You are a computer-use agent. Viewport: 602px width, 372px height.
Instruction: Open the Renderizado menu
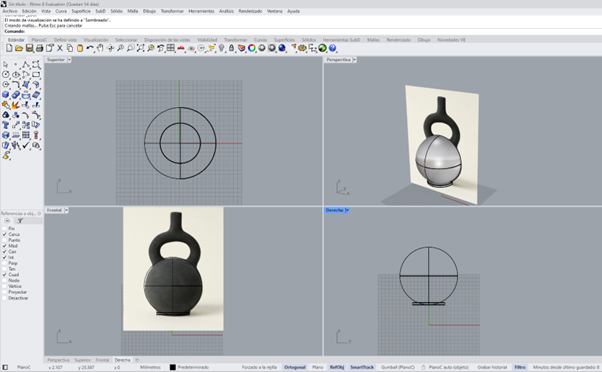click(x=250, y=11)
